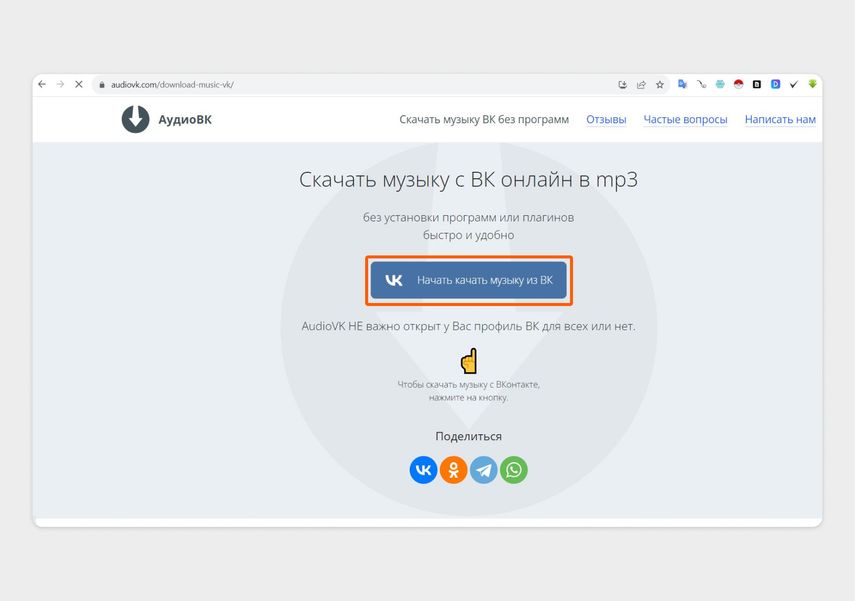Click the black checkmark extension icon

(x=794, y=84)
